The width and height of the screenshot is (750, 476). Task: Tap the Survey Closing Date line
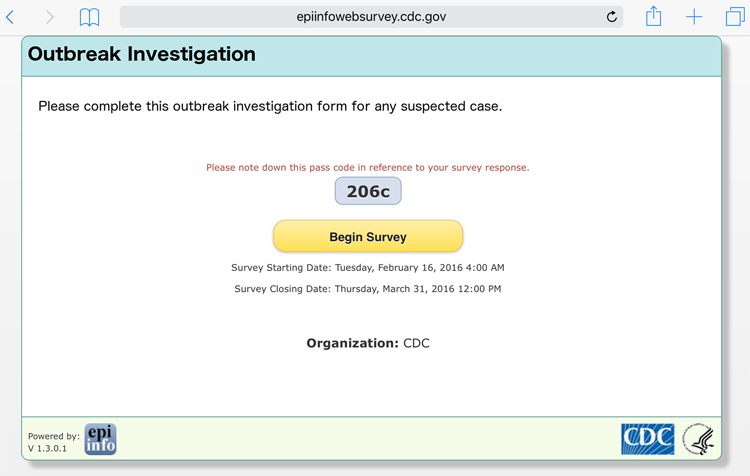point(368,289)
